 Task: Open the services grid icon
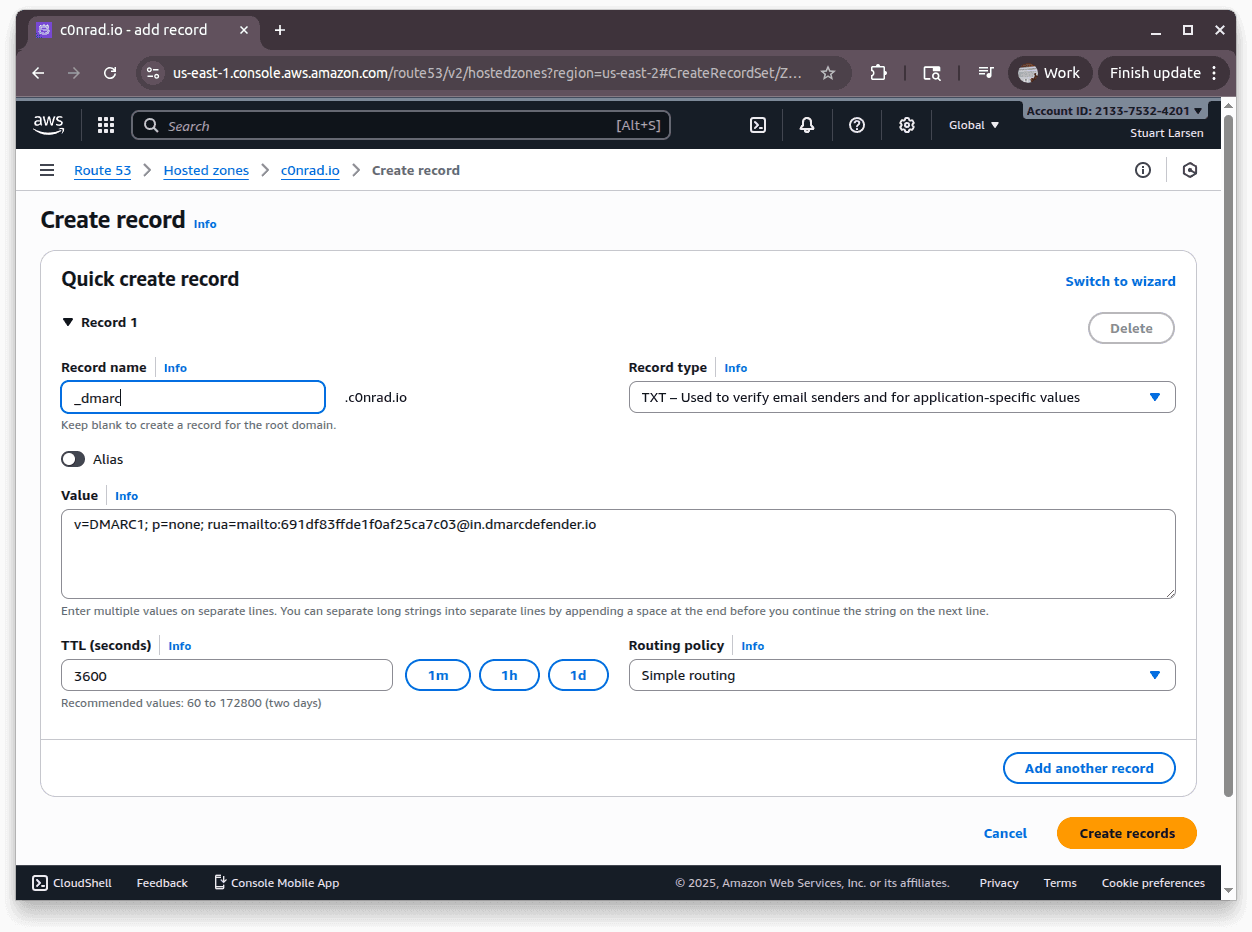point(105,124)
